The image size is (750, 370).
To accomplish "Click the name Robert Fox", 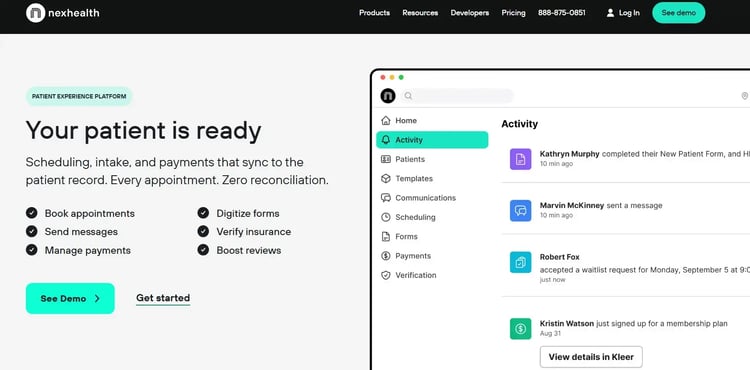I will pos(560,257).
